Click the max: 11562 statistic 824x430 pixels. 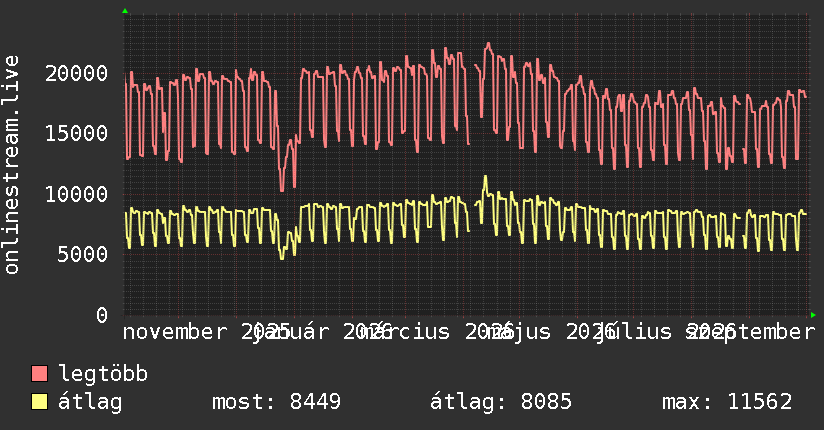click(x=727, y=402)
